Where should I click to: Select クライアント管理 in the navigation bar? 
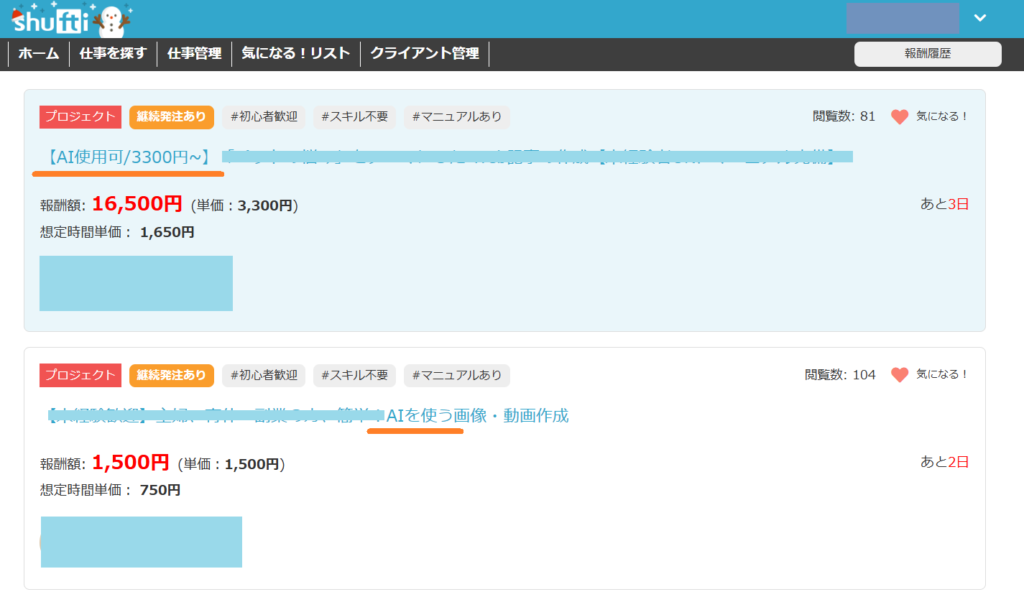[424, 54]
